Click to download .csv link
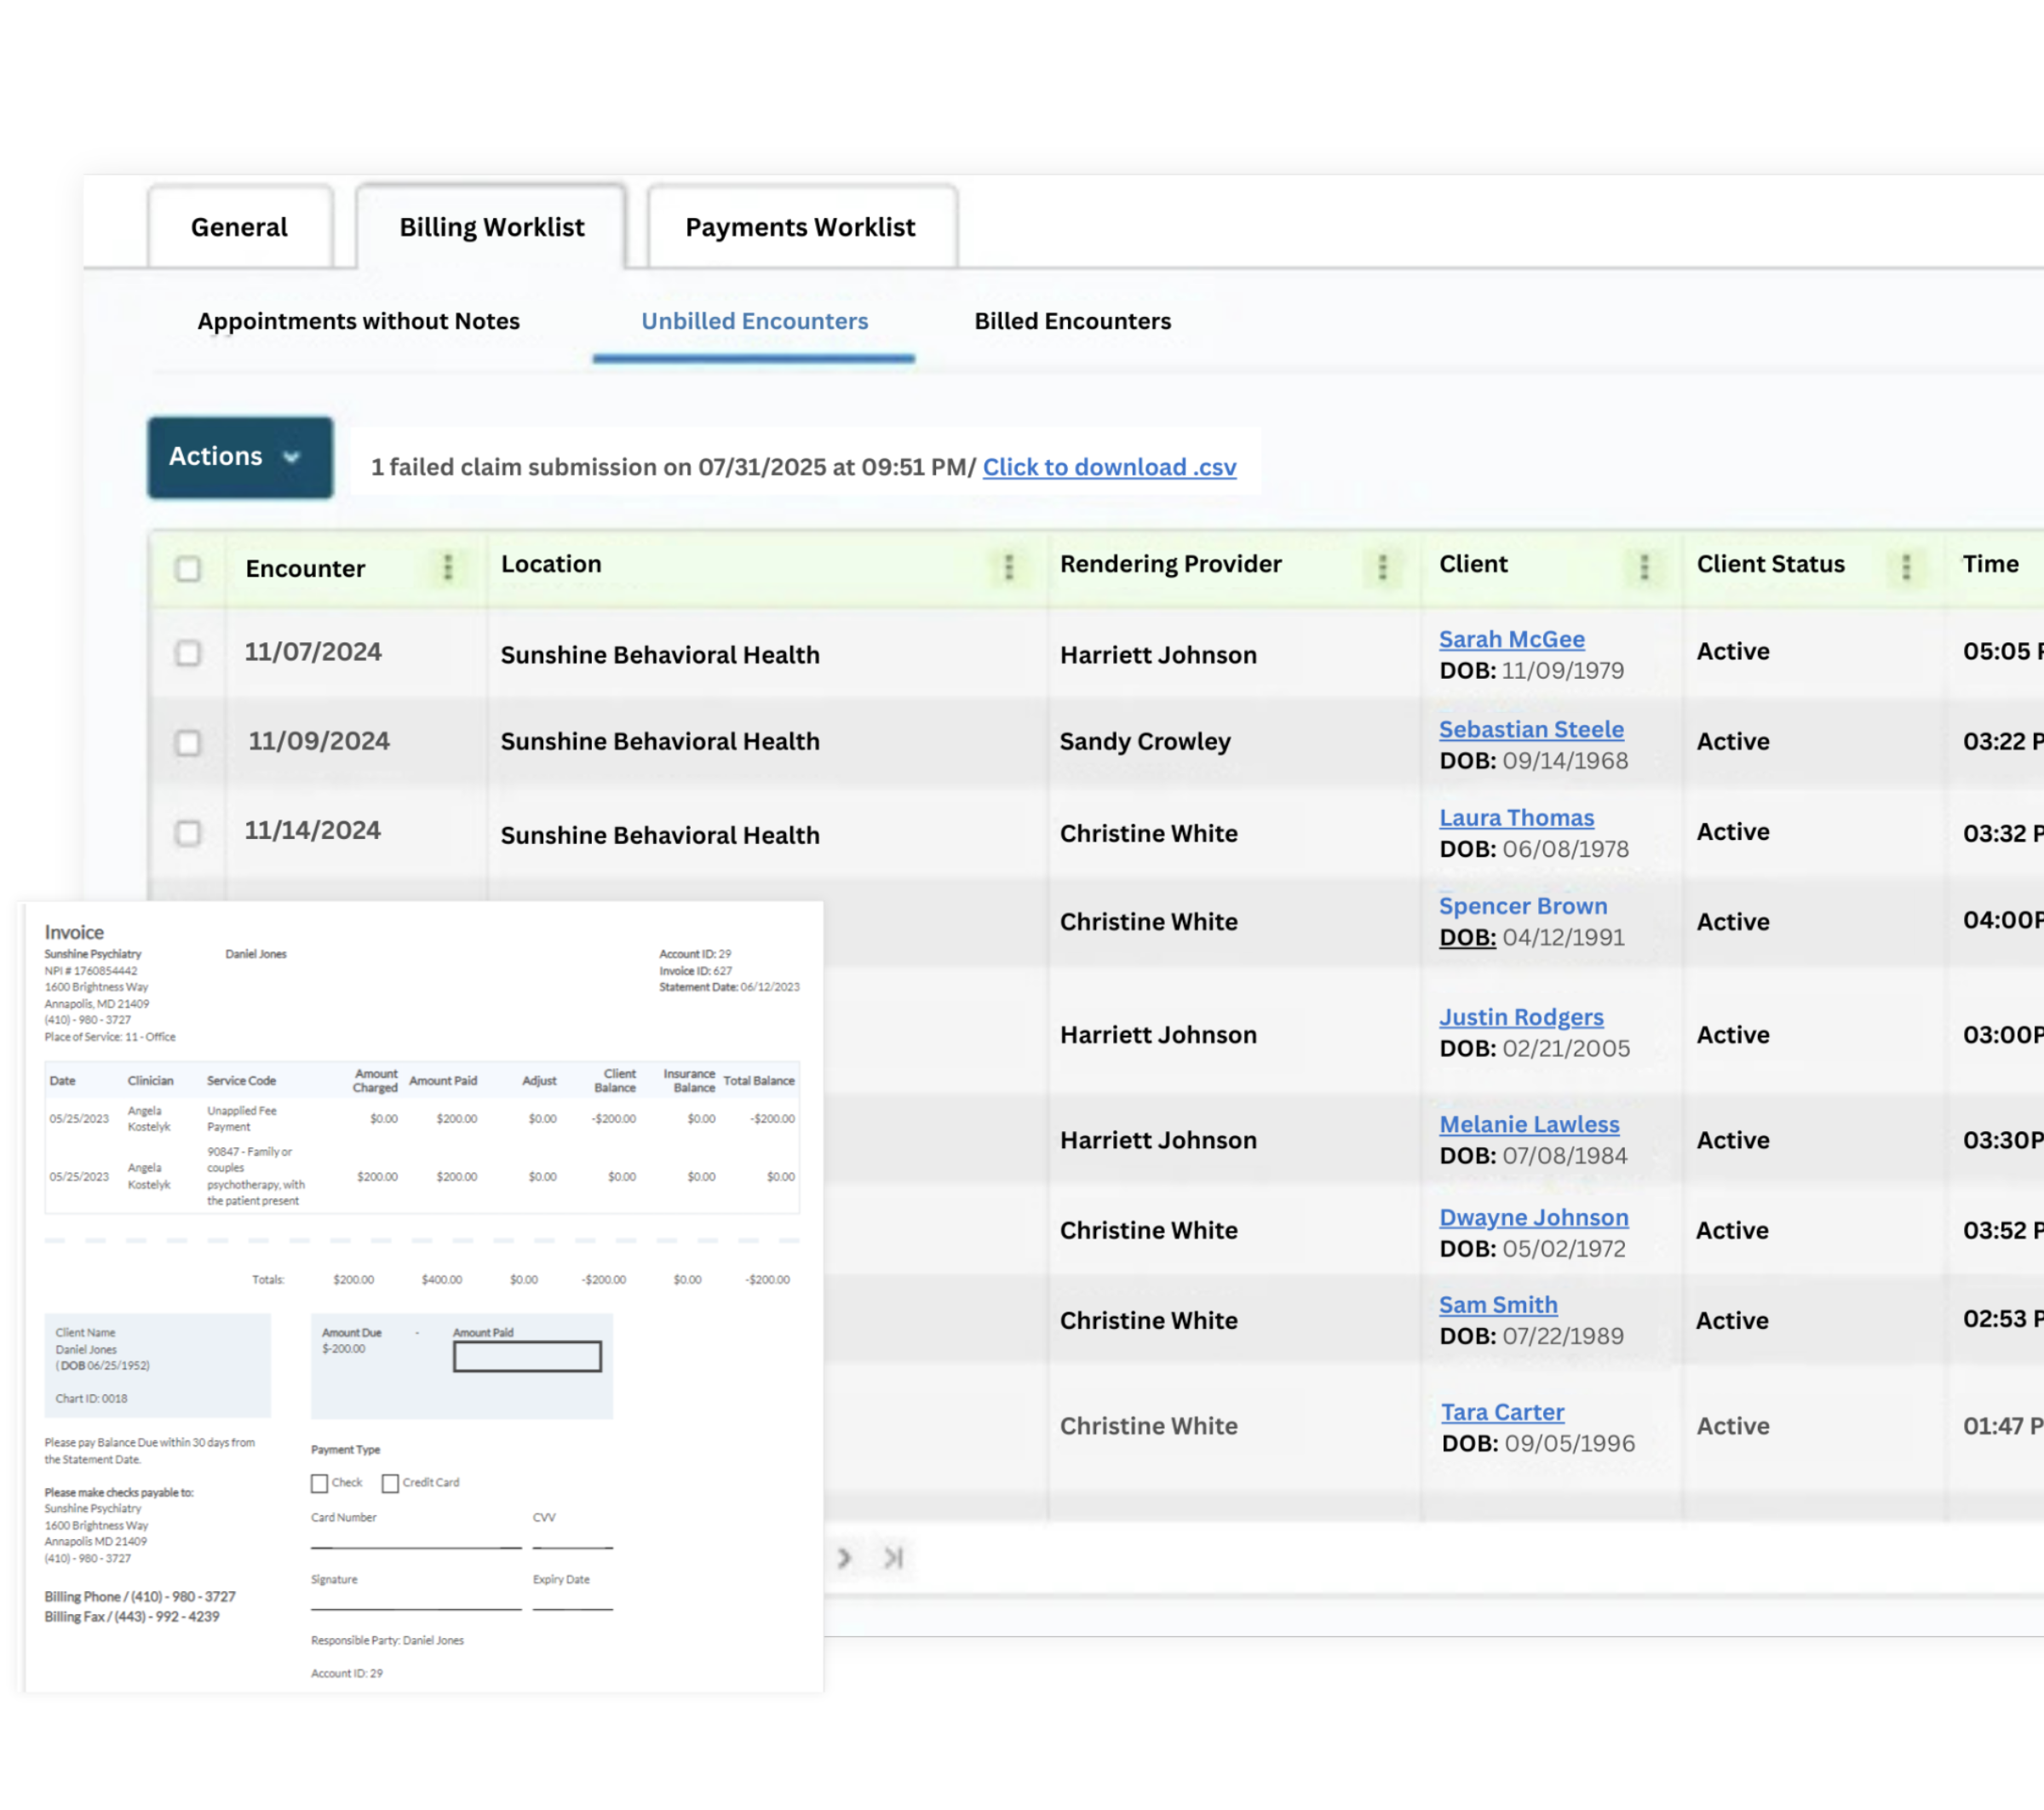The width and height of the screenshot is (2044, 1810). point(1109,467)
